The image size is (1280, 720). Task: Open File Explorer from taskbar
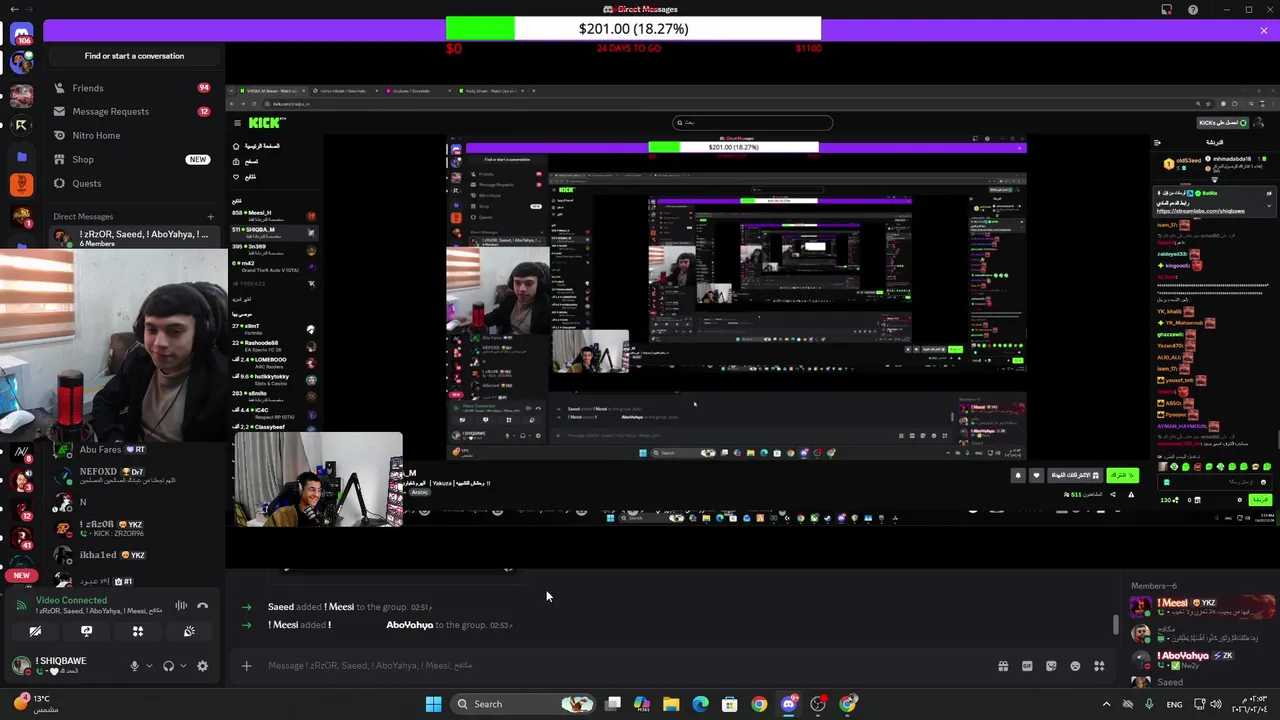(x=671, y=704)
